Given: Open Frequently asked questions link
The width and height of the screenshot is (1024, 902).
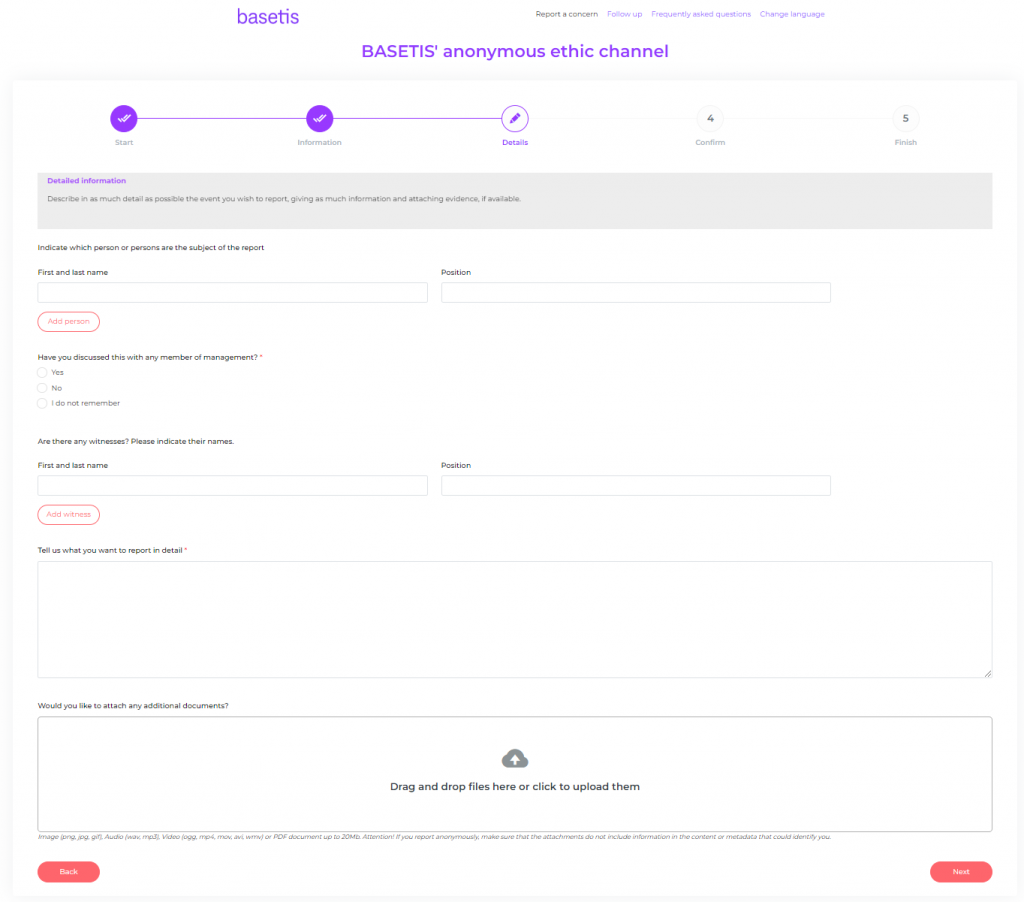Looking at the screenshot, I should coord(700,14).
